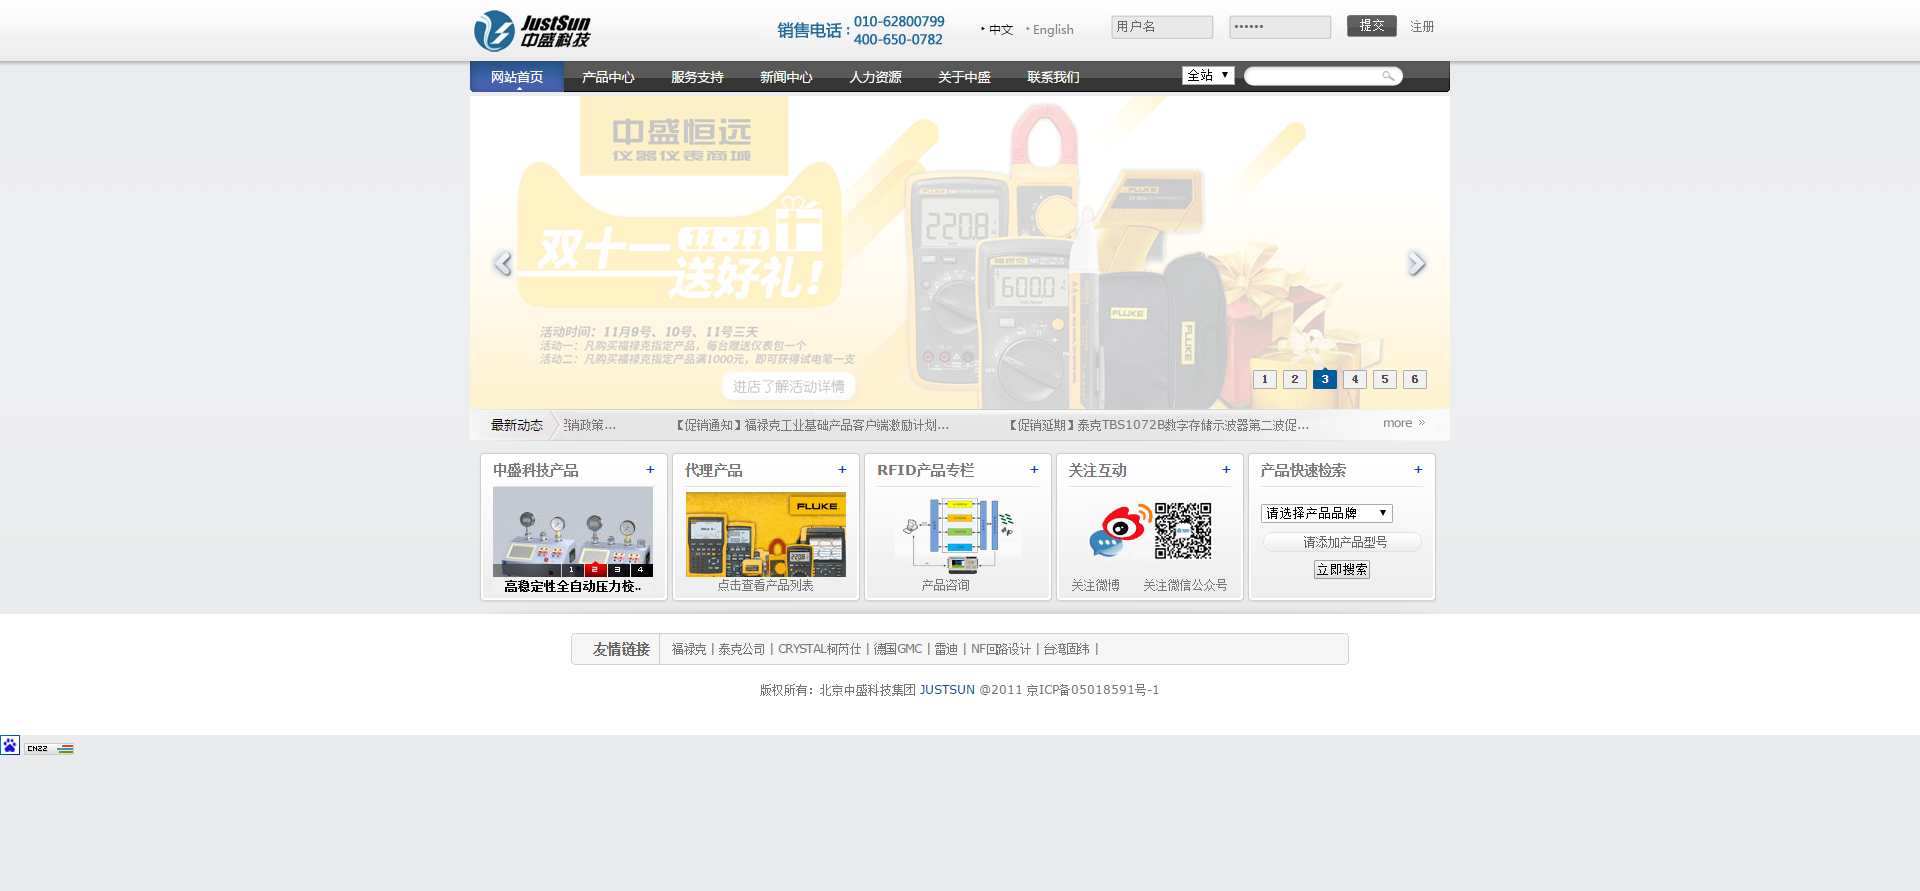Click the 点击查看产品列表 link
The width and height of the screenshot is (1920, 891).
[x=765, y=586]
